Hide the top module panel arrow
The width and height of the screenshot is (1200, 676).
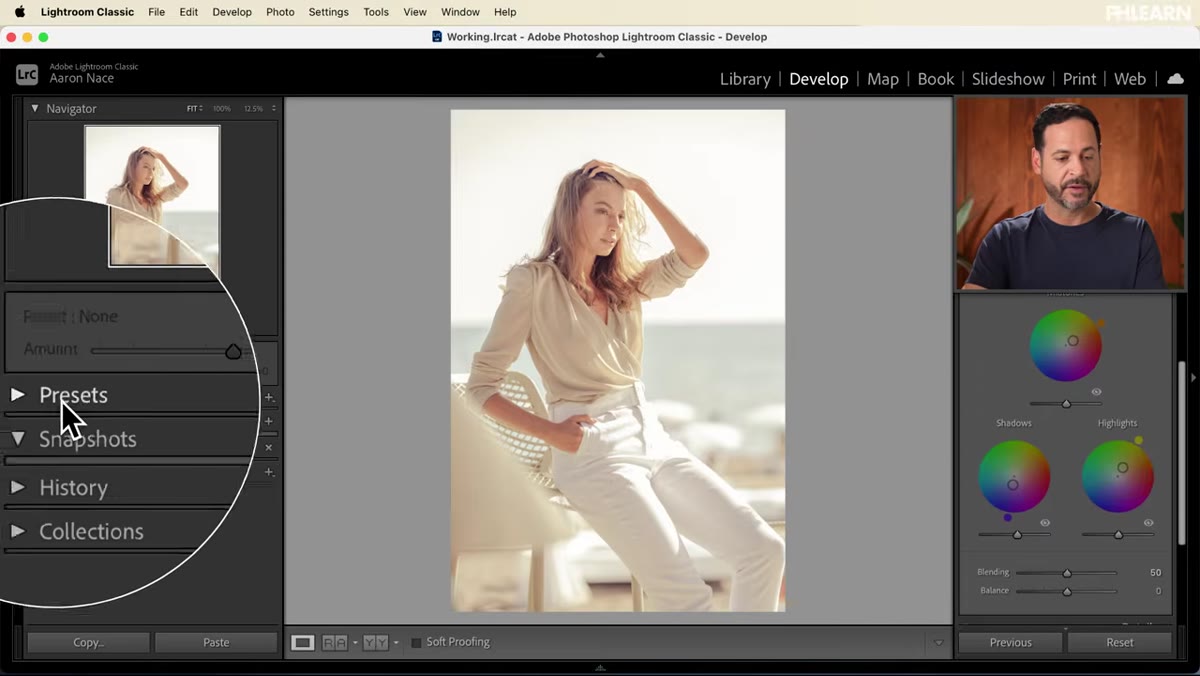pos(600,55)
